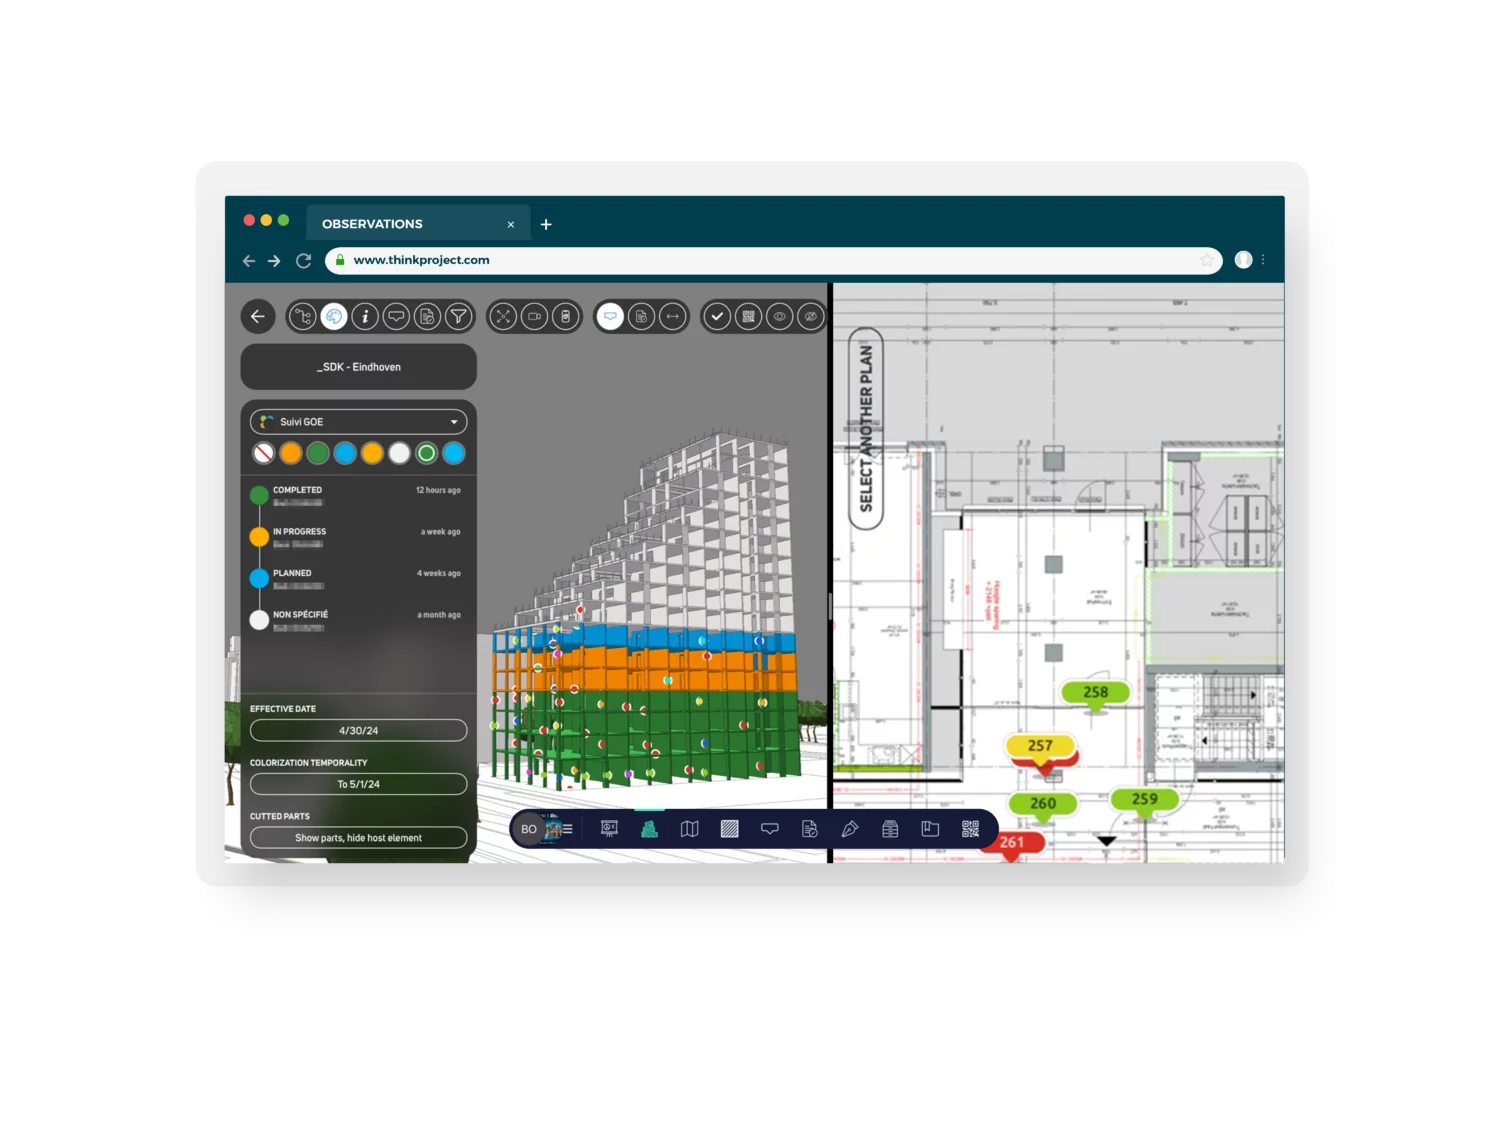1500x1125 pixels.
Task: Open the Colorization Temporality 'To 5/1/24' selector
Action: (359, 784)
